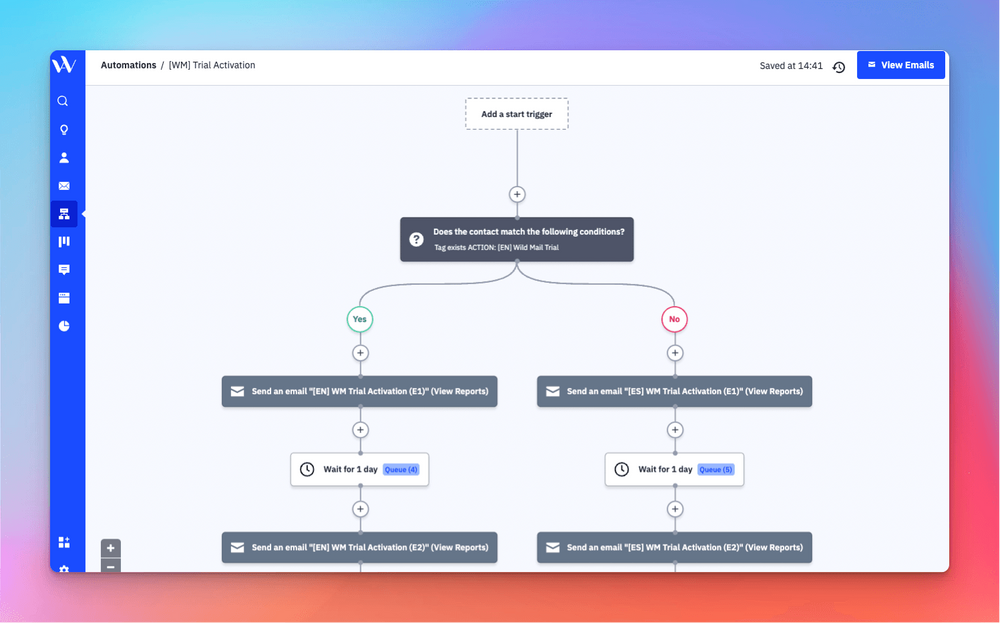Open the Reports pie chart icon
This screenshot has width=1000, height=623.
63,325
